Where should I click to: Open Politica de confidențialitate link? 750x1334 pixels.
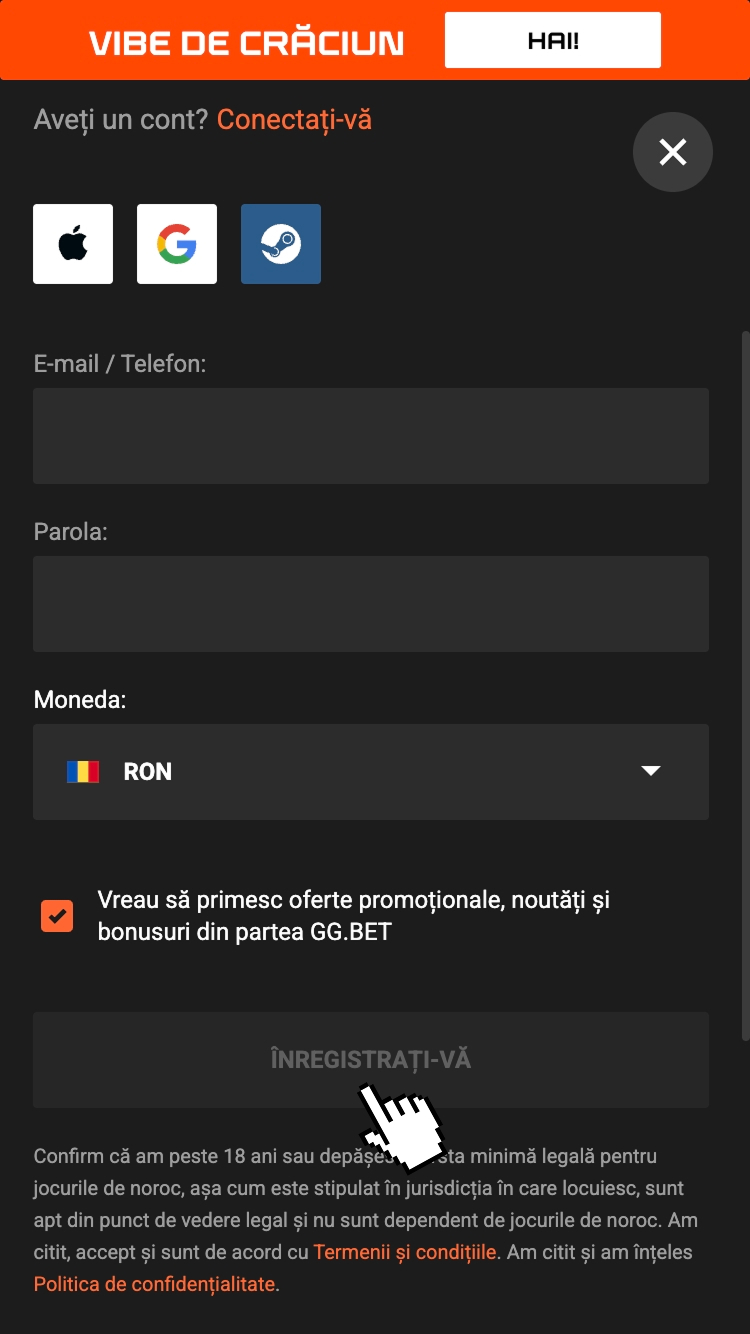[x=154, y=1284]
